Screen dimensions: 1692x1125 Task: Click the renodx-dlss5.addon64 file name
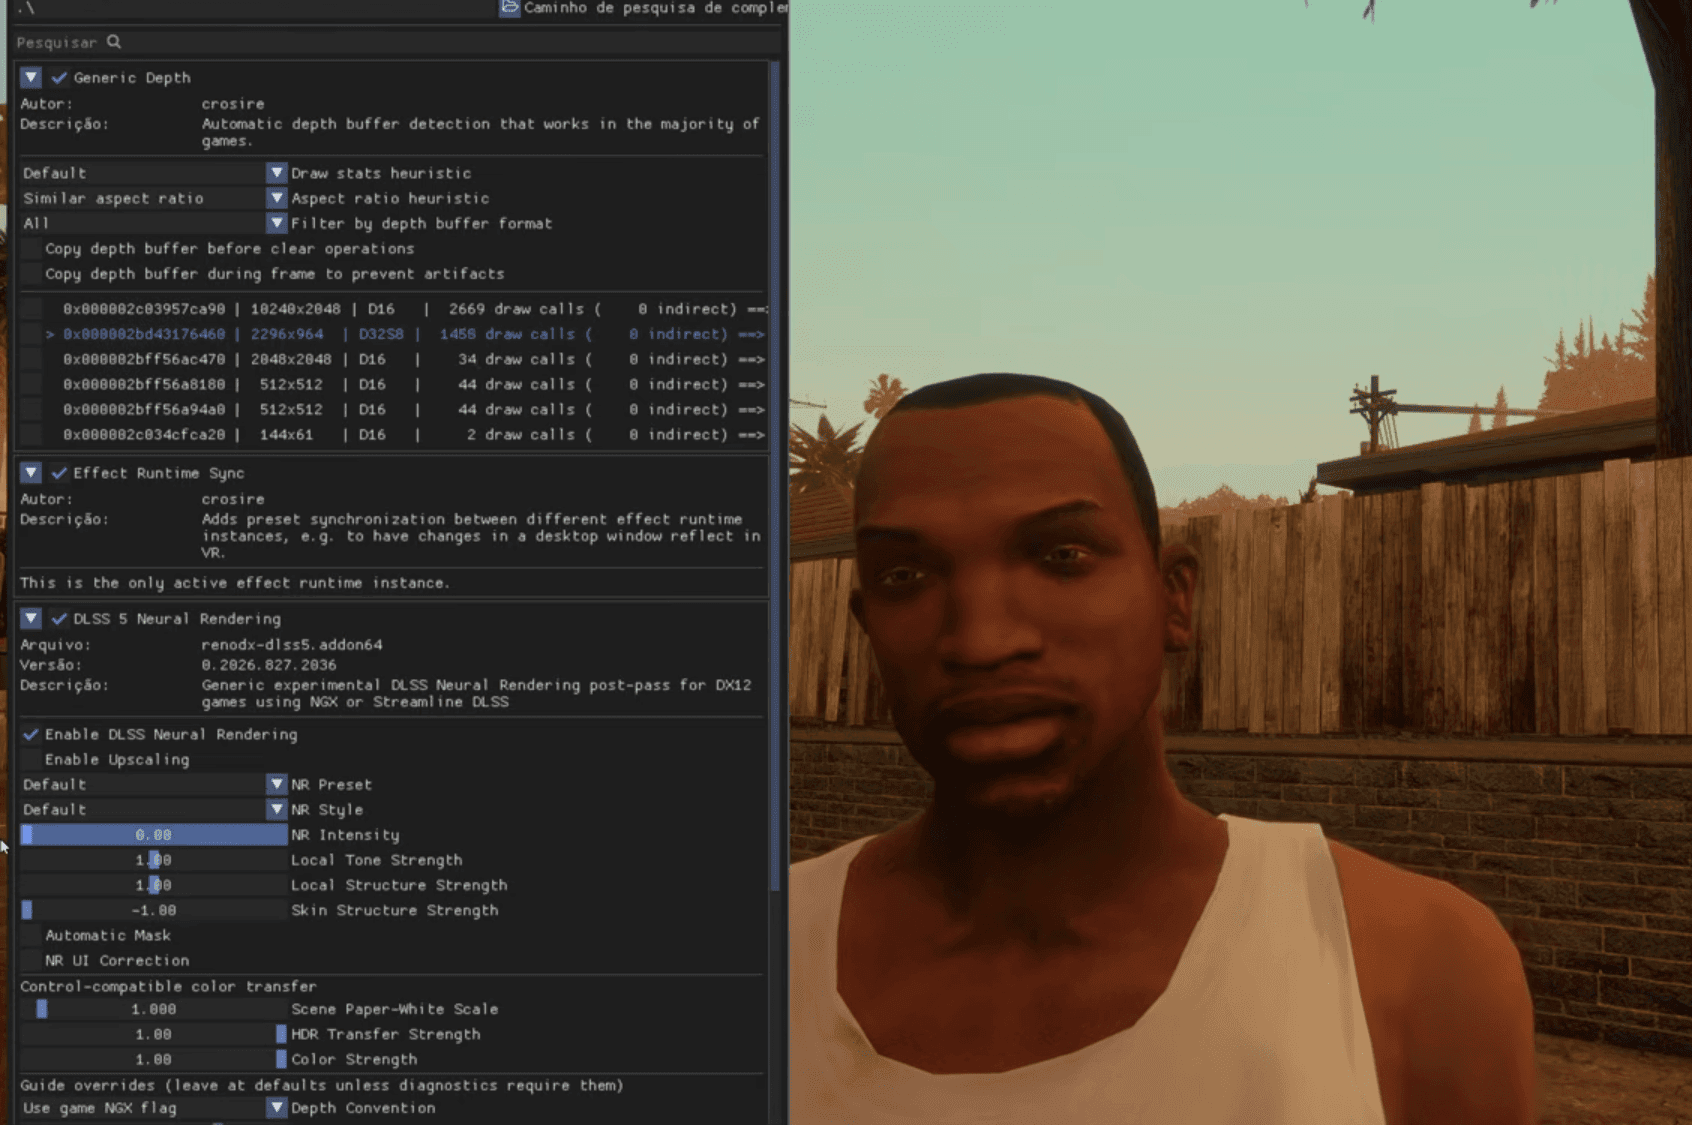pyautogui.click(x=292, y=645)
